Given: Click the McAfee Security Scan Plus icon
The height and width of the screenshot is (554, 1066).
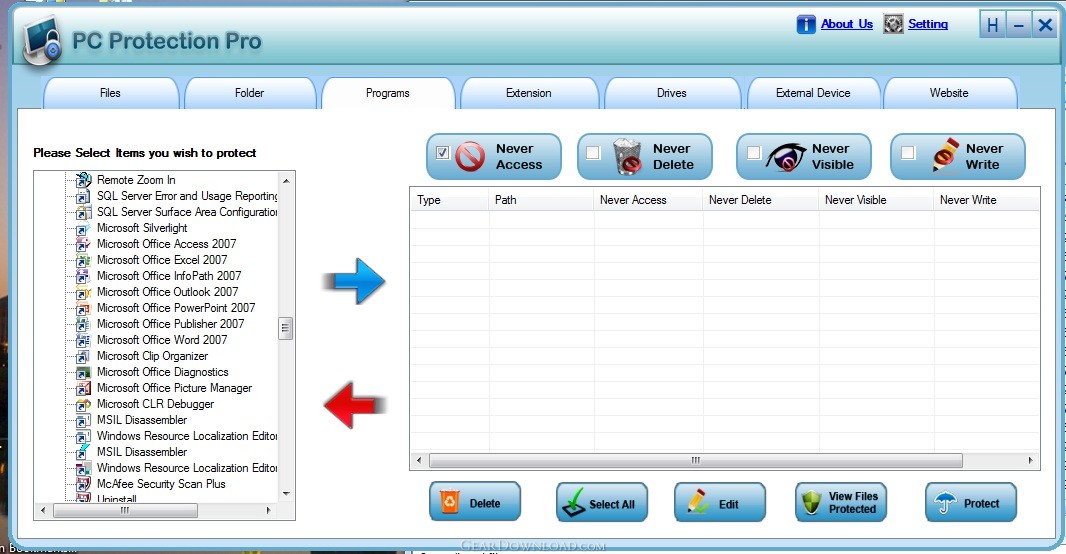Looking at the screenshot, I should pos(83,484).
